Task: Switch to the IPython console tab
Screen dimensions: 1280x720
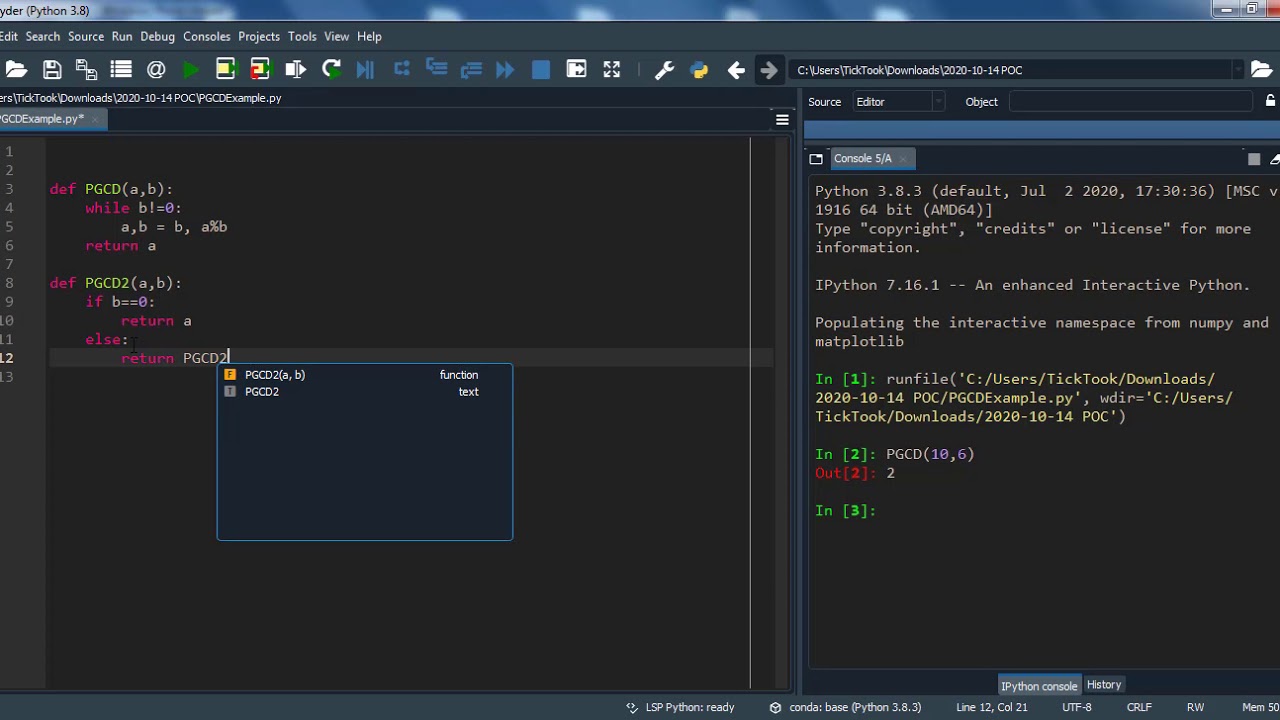Action: coord(1039,686)
